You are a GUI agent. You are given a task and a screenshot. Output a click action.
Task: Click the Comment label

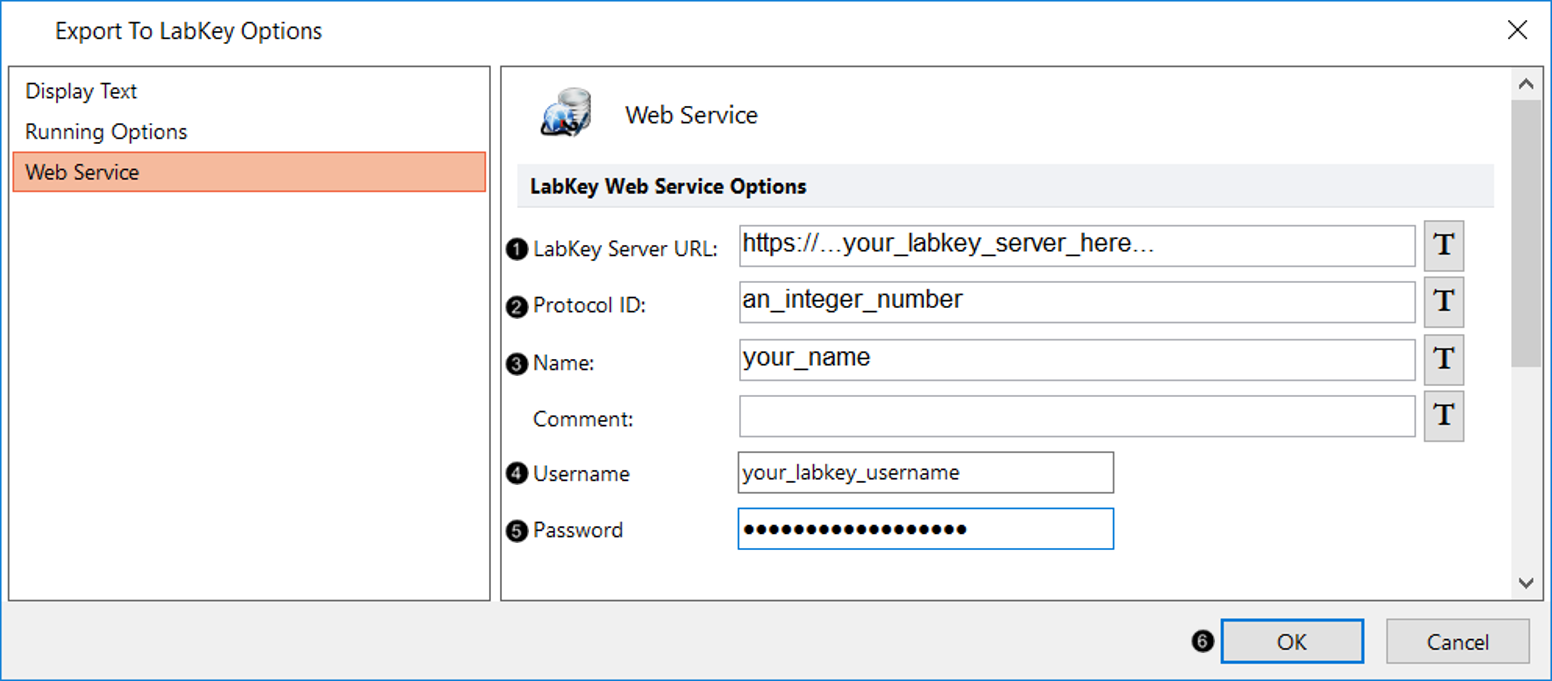[583, 420]
